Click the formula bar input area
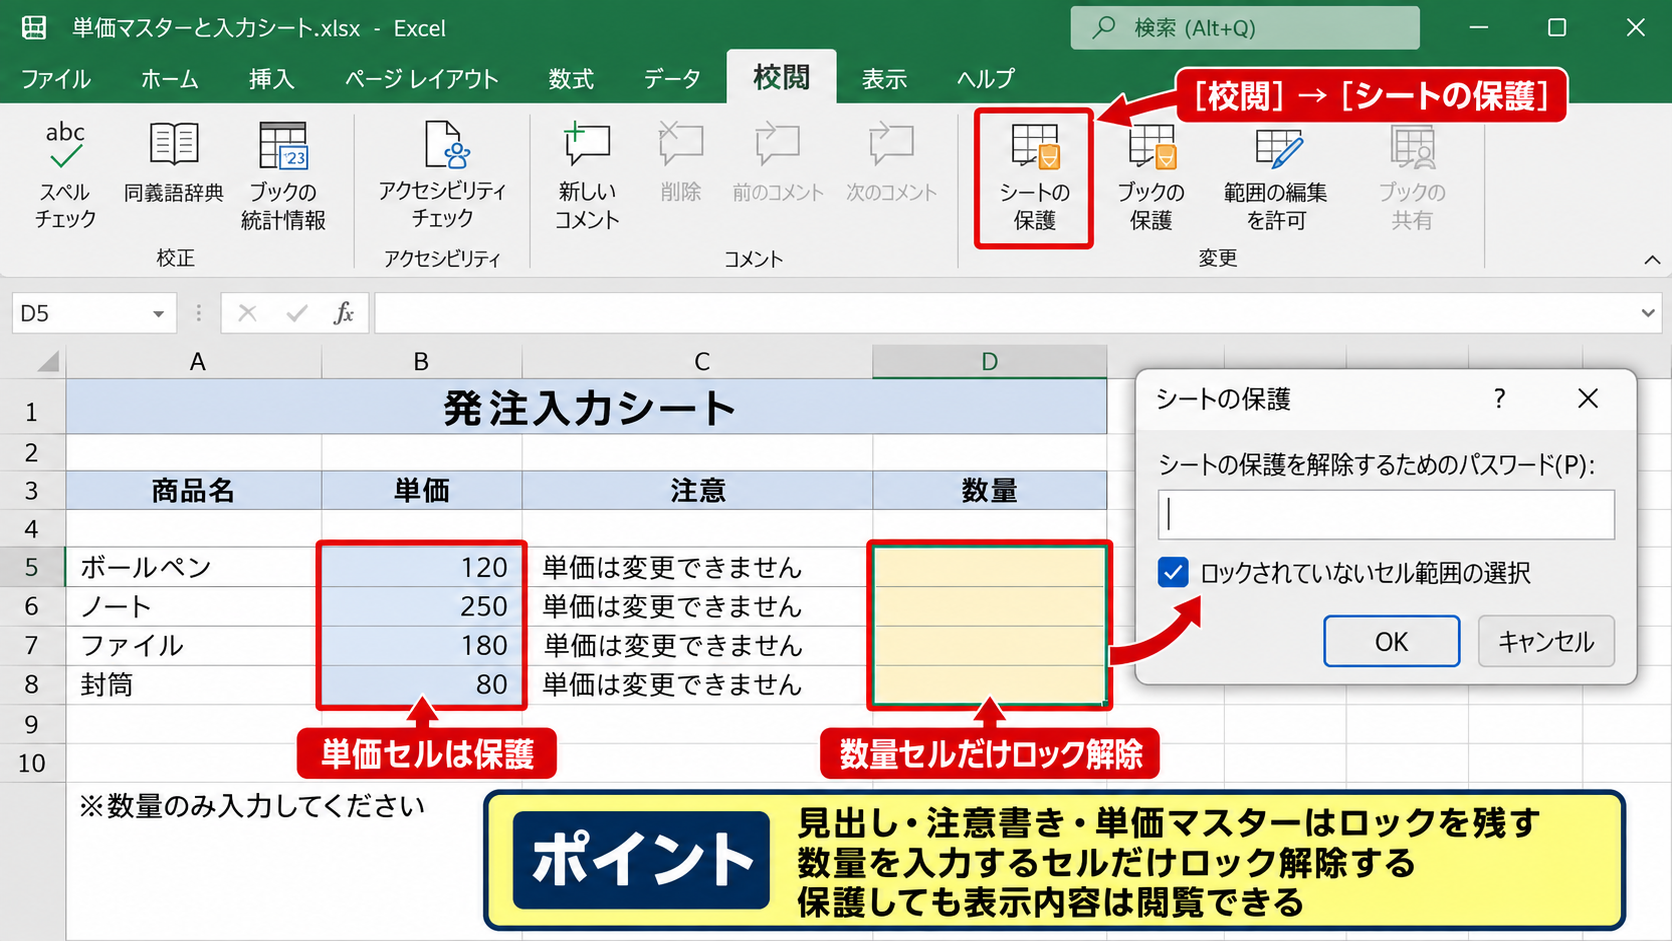 click(x=1005, y=313)
